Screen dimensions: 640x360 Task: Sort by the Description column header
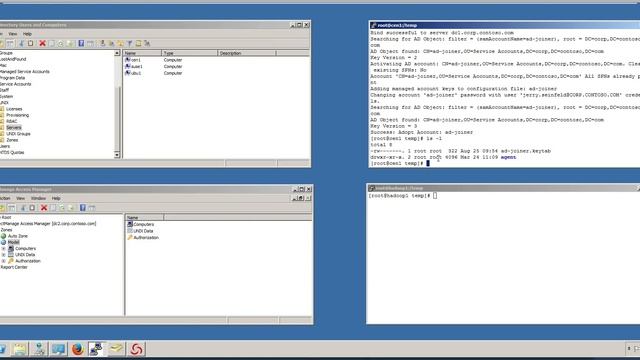point(247,53)
